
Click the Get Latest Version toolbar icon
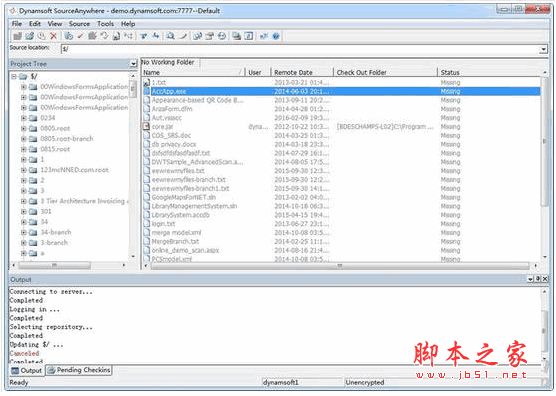pyautogui.click(x=69, y=36)
